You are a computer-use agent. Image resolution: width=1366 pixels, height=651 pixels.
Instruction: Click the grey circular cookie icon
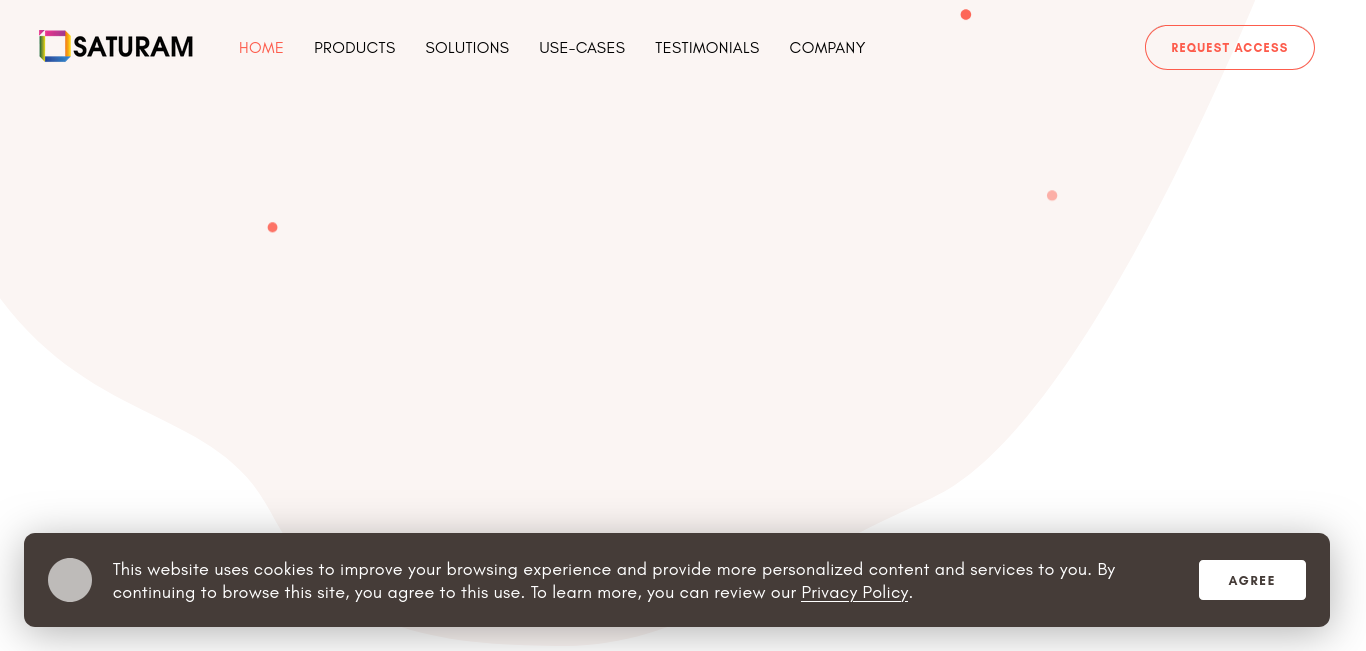[70, 580]
